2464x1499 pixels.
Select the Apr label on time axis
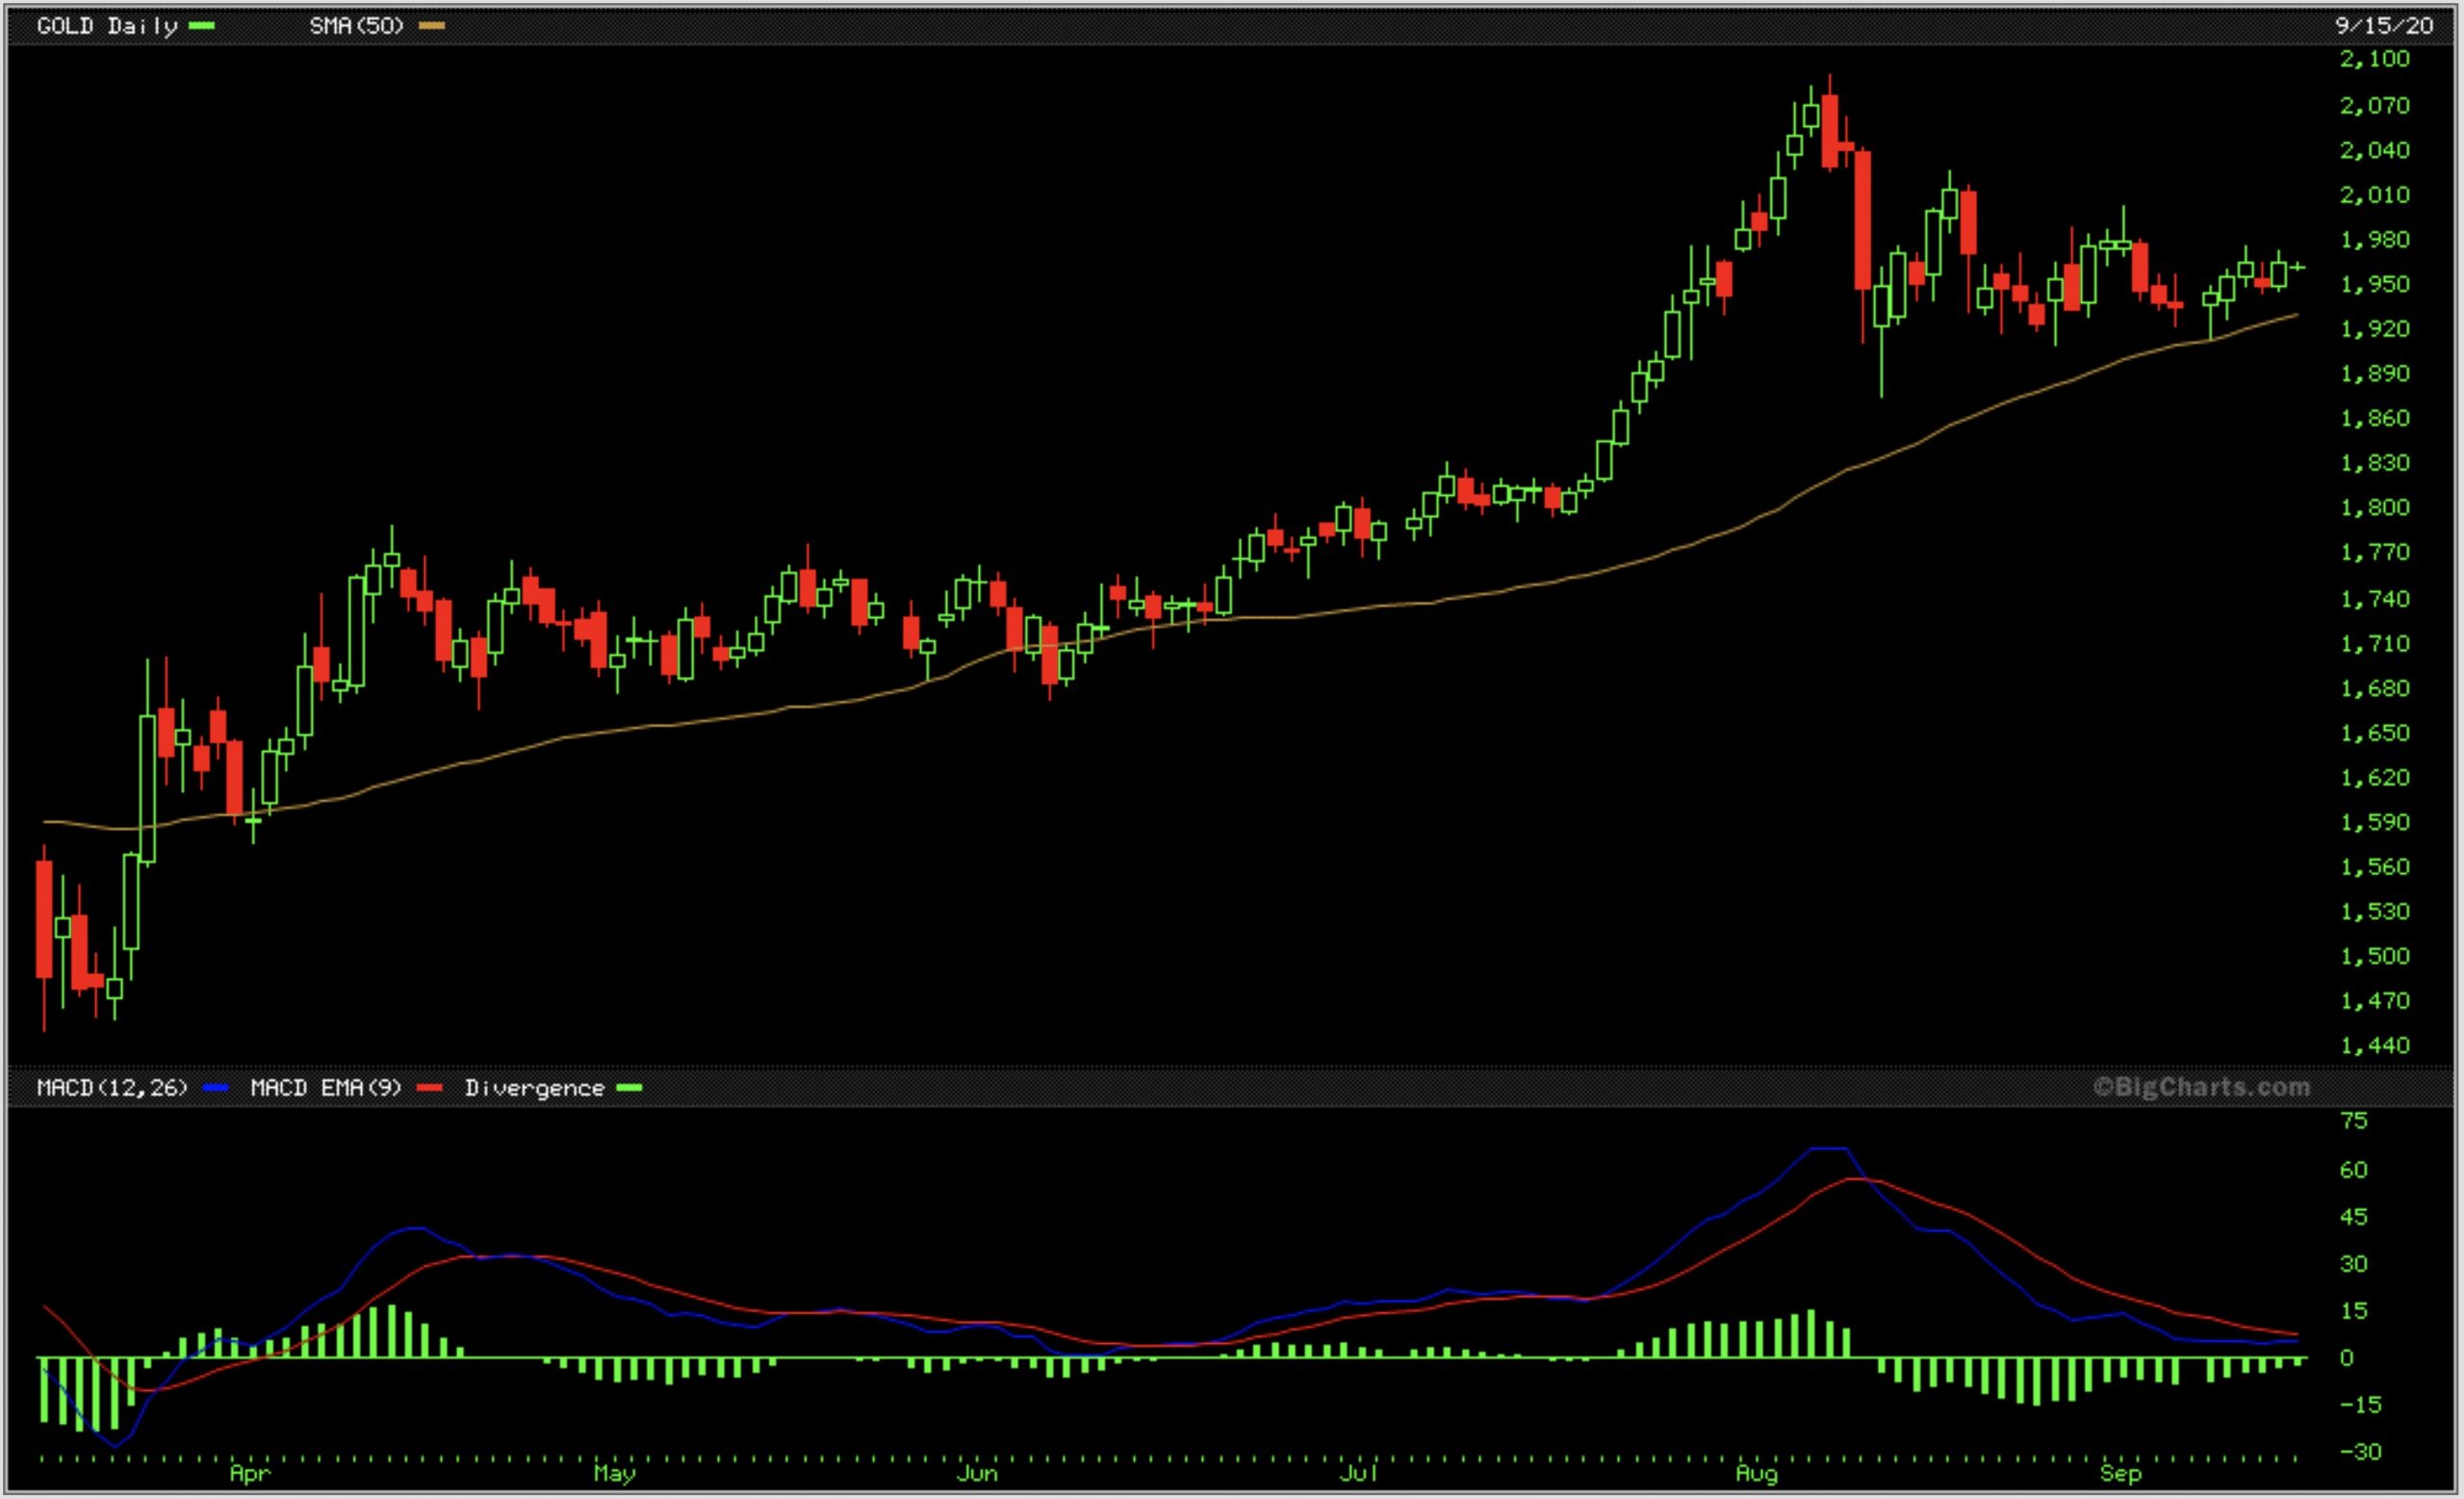pyautogui.click(x=250, y=1474)
